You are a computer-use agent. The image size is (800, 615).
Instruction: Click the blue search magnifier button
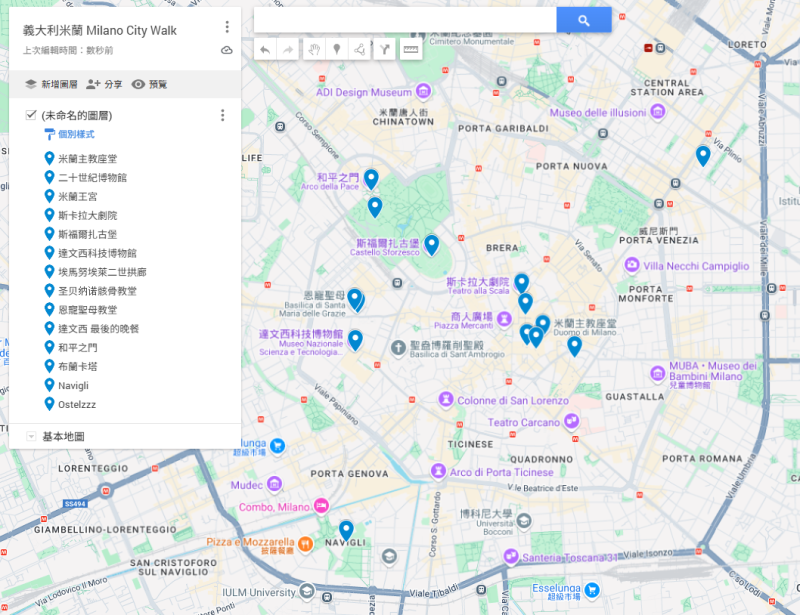point(583,20)
